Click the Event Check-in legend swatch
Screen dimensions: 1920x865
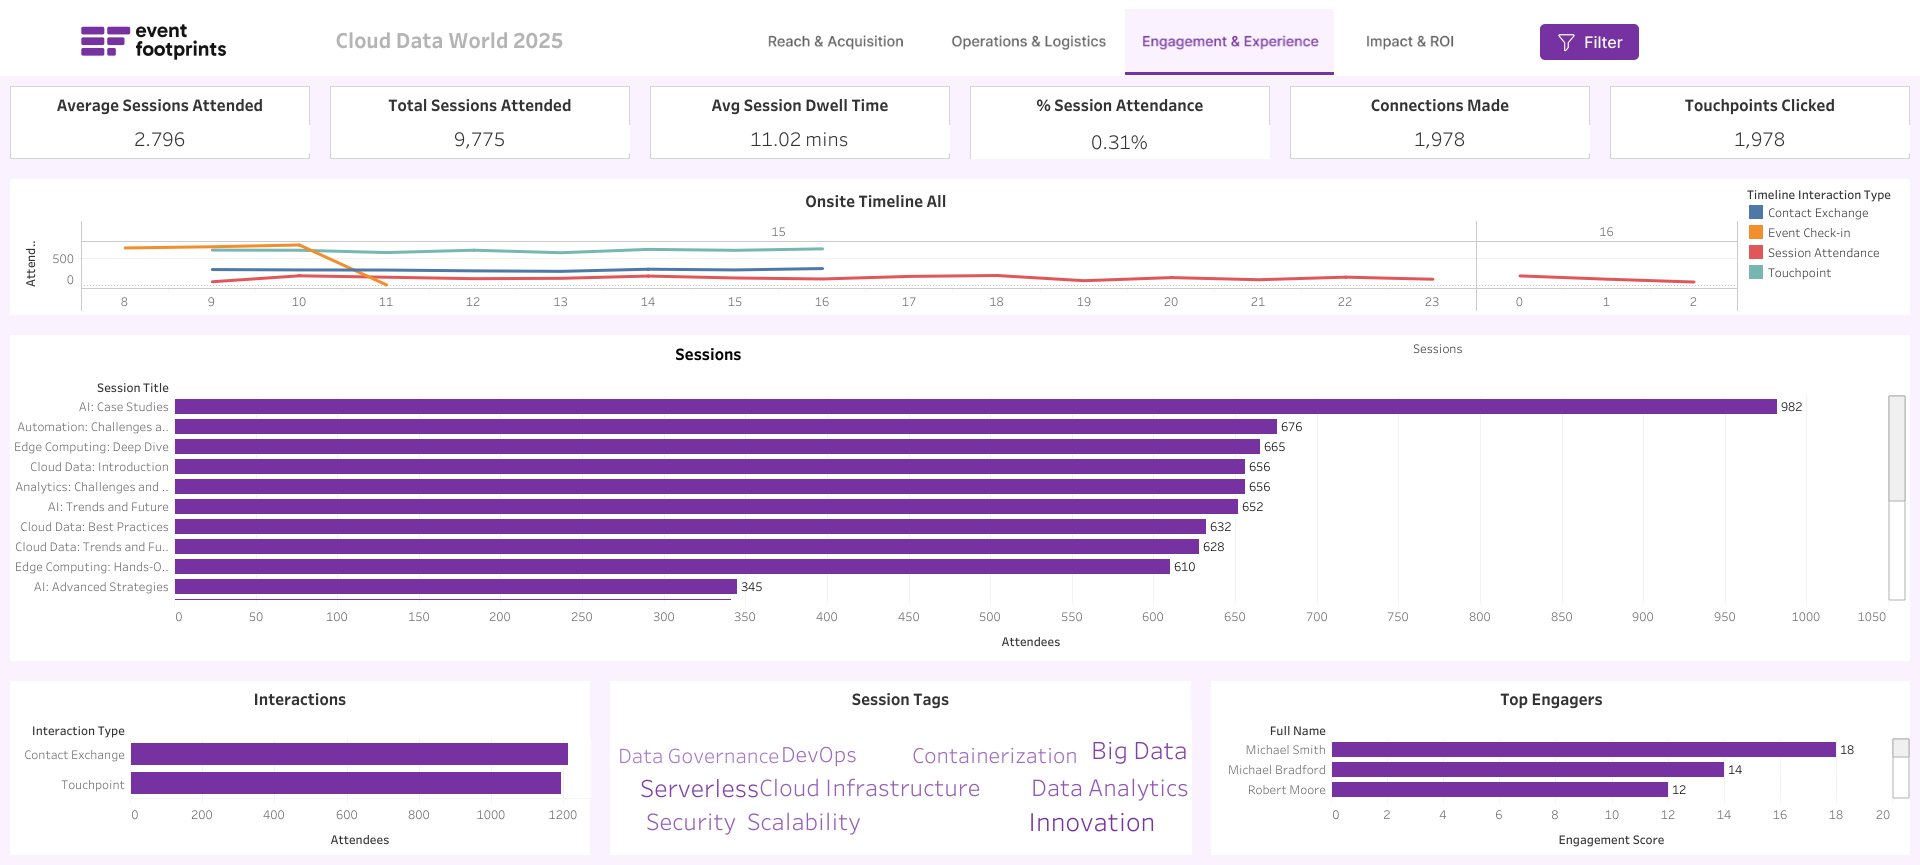[1755, 233]
